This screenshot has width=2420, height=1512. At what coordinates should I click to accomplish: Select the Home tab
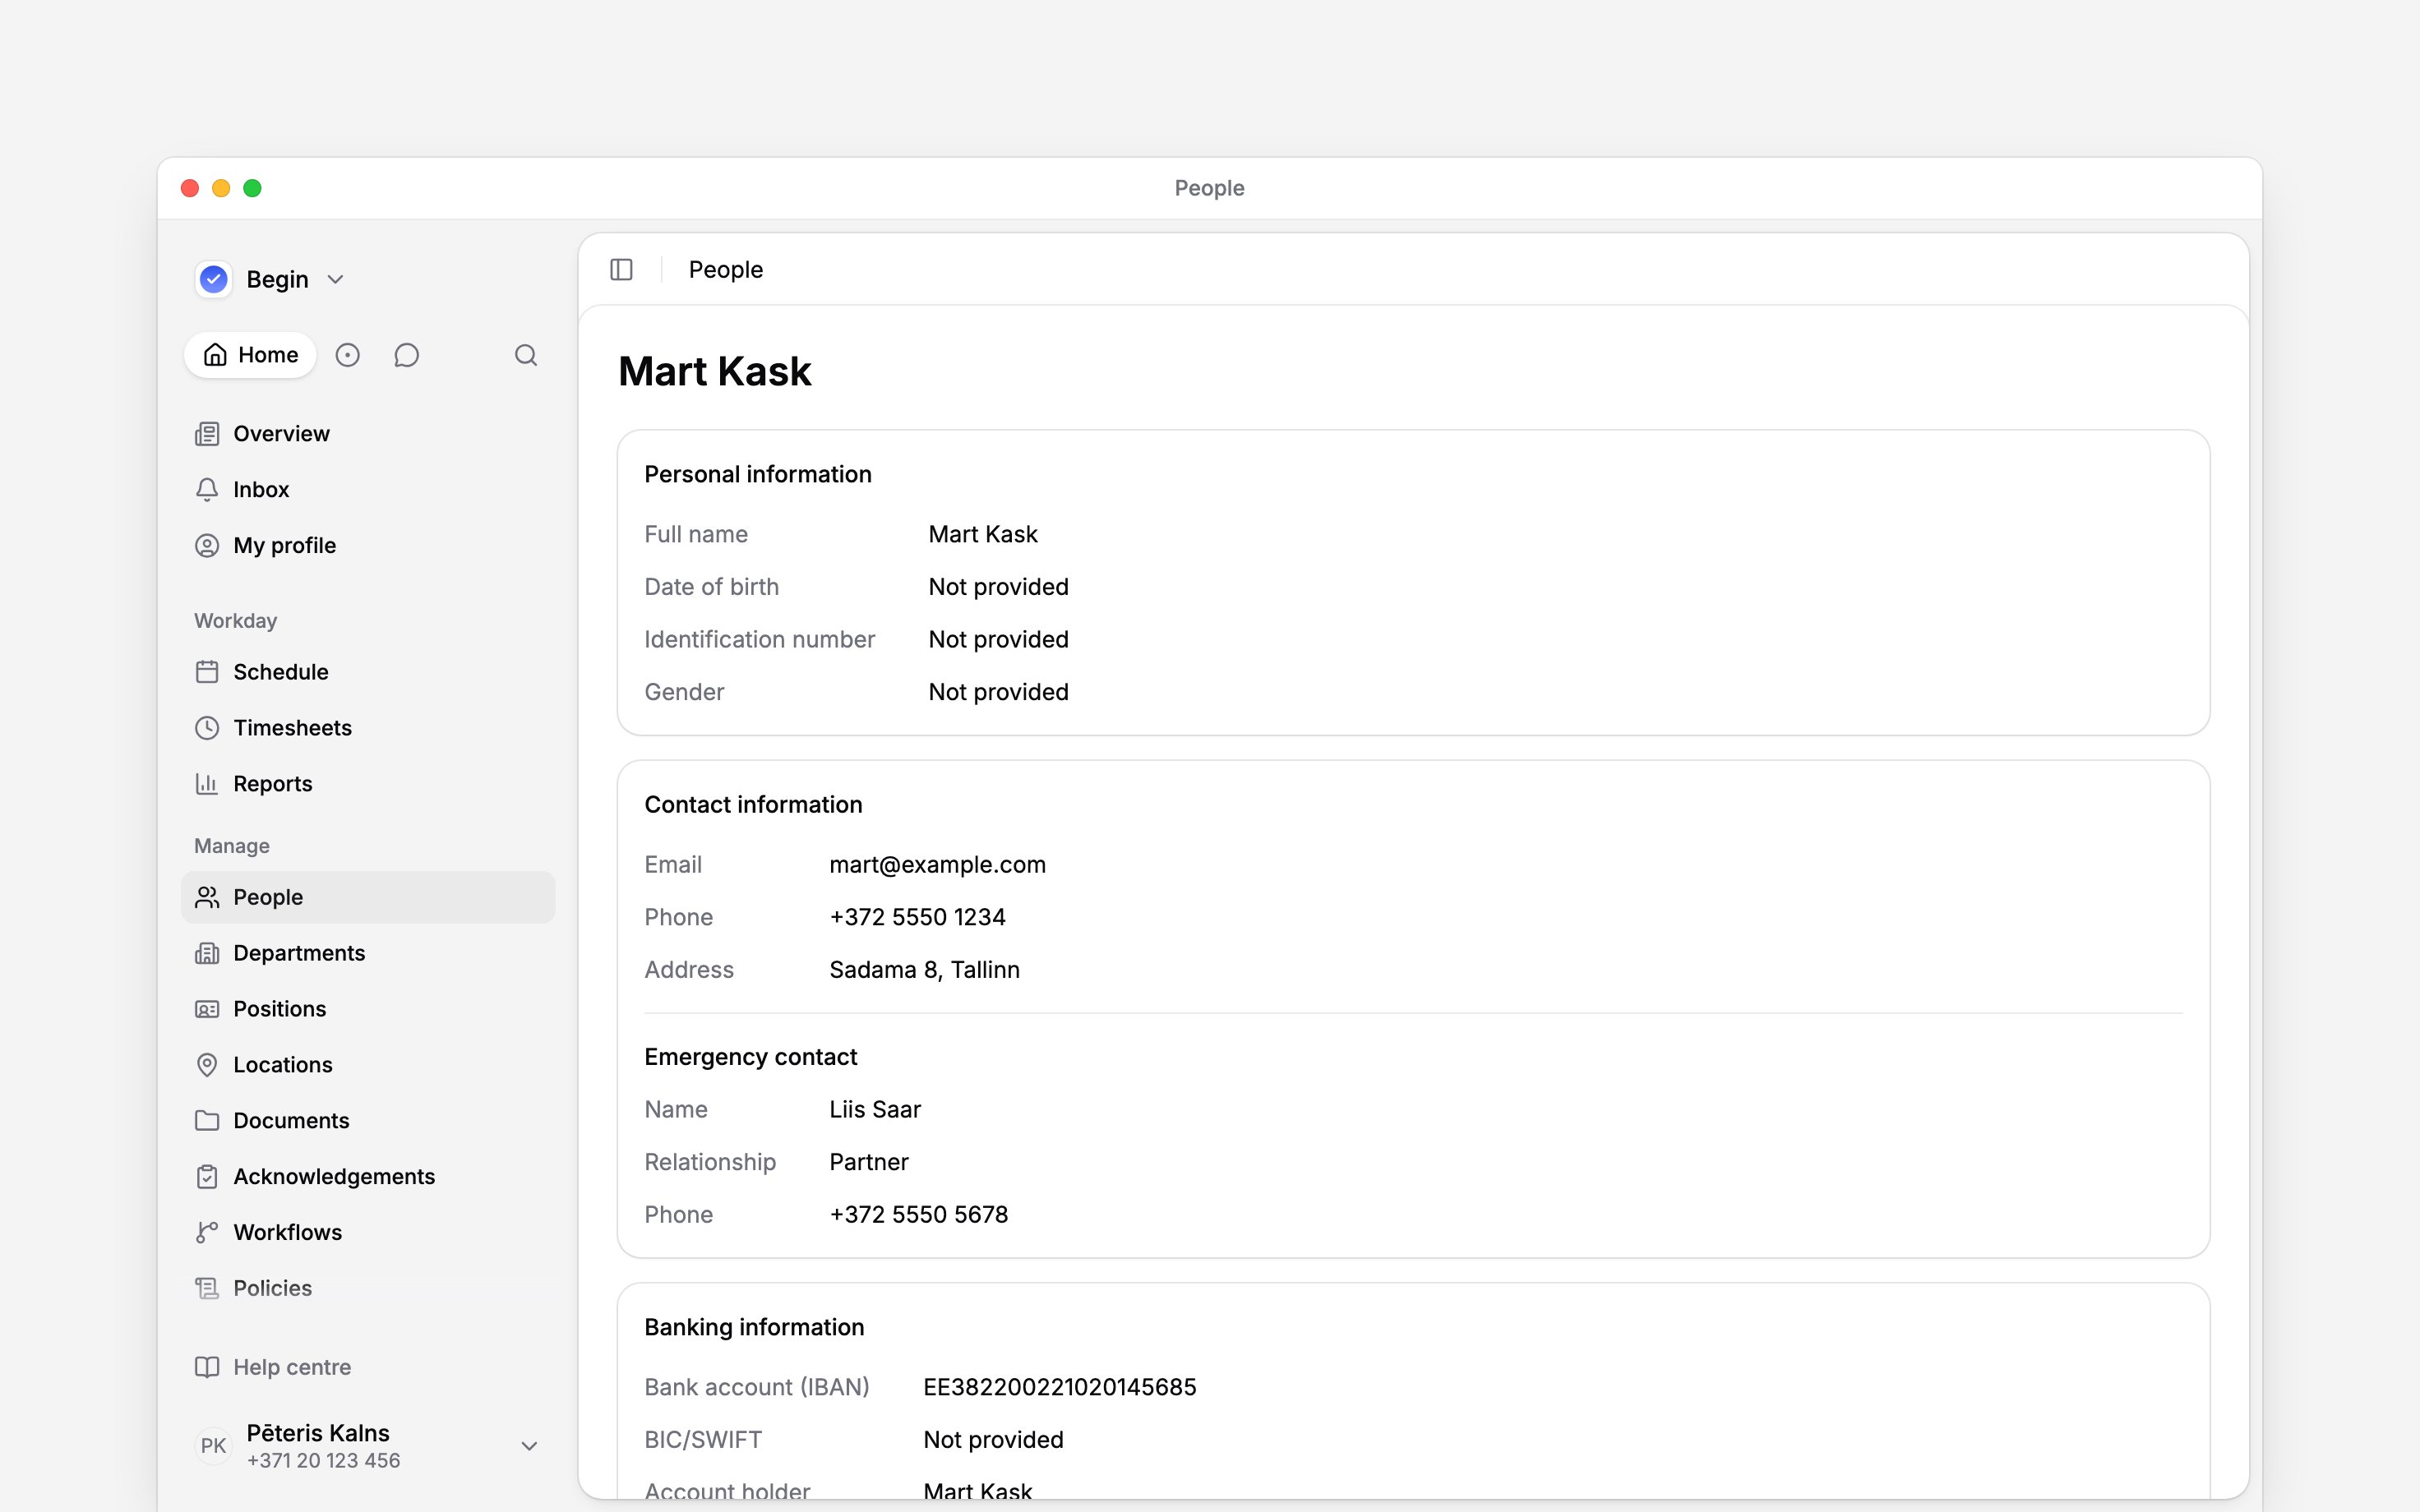(x=250, y=355)
